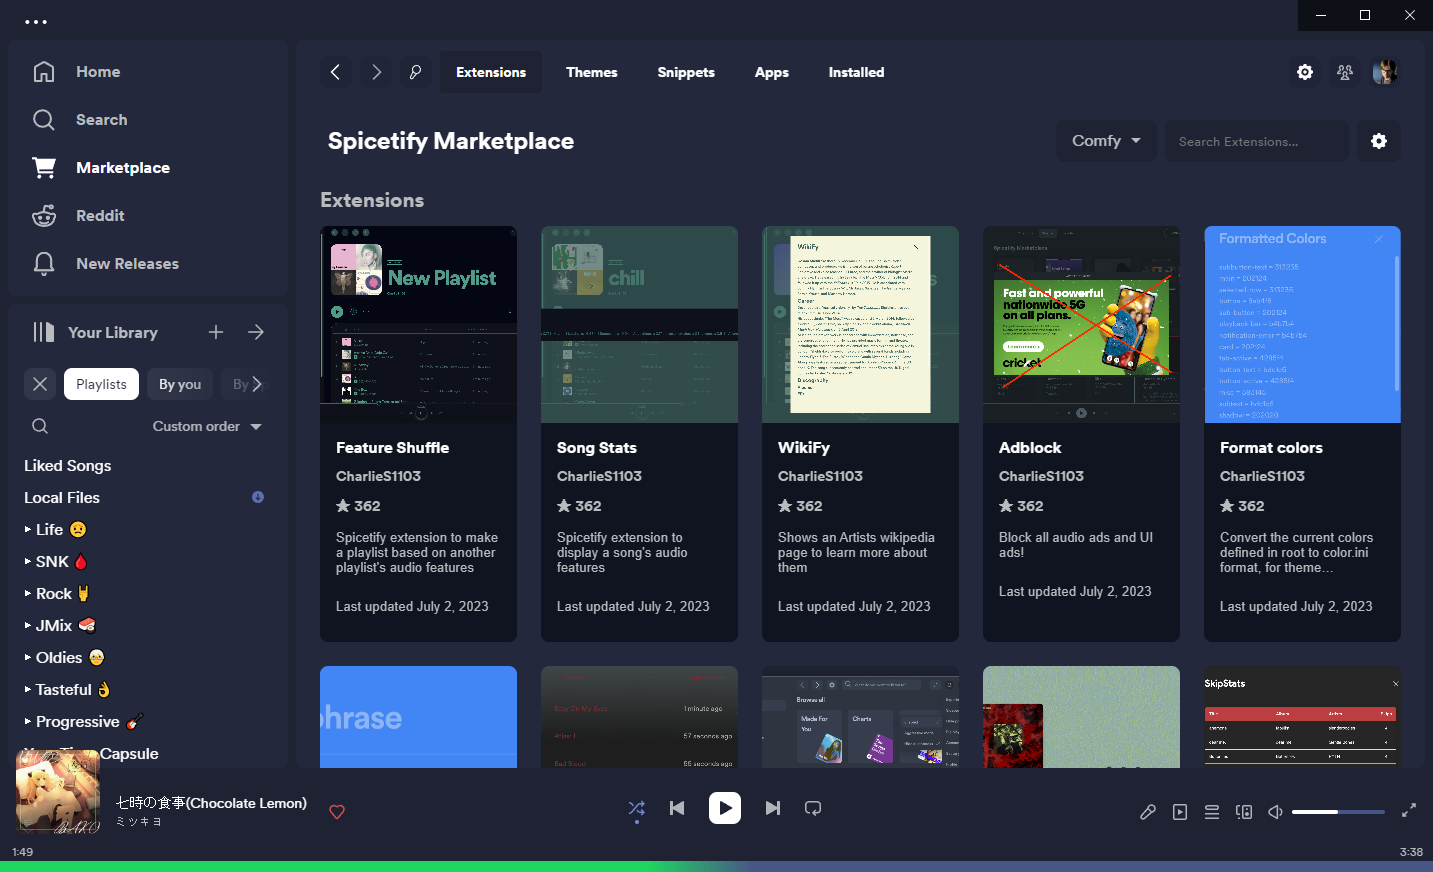Open the WikiFy extension title
The width and height of the screenshot is (1433, 872).
click(x=804, y=448)
